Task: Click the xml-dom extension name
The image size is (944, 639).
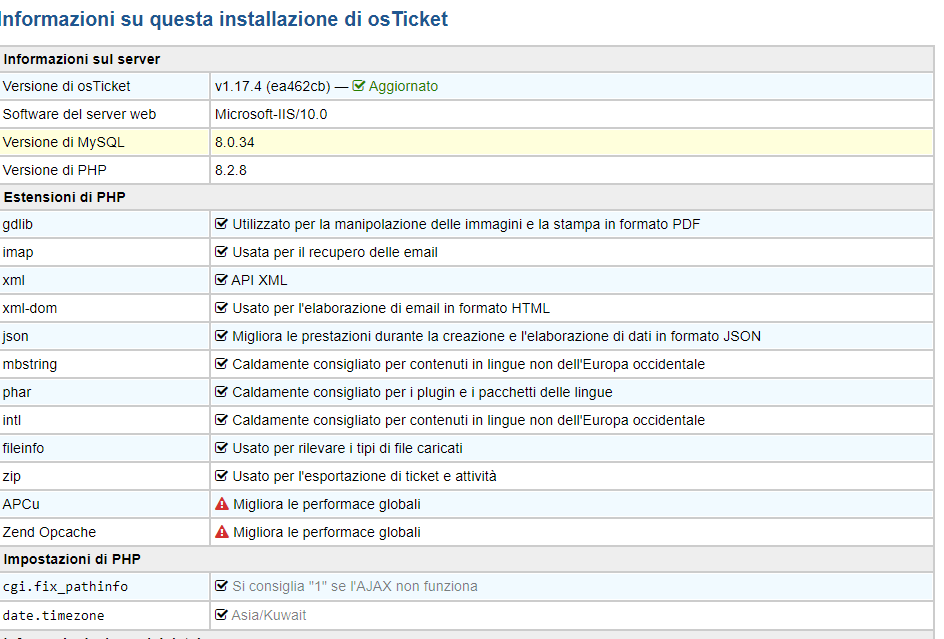Action: tap(30, 308)
